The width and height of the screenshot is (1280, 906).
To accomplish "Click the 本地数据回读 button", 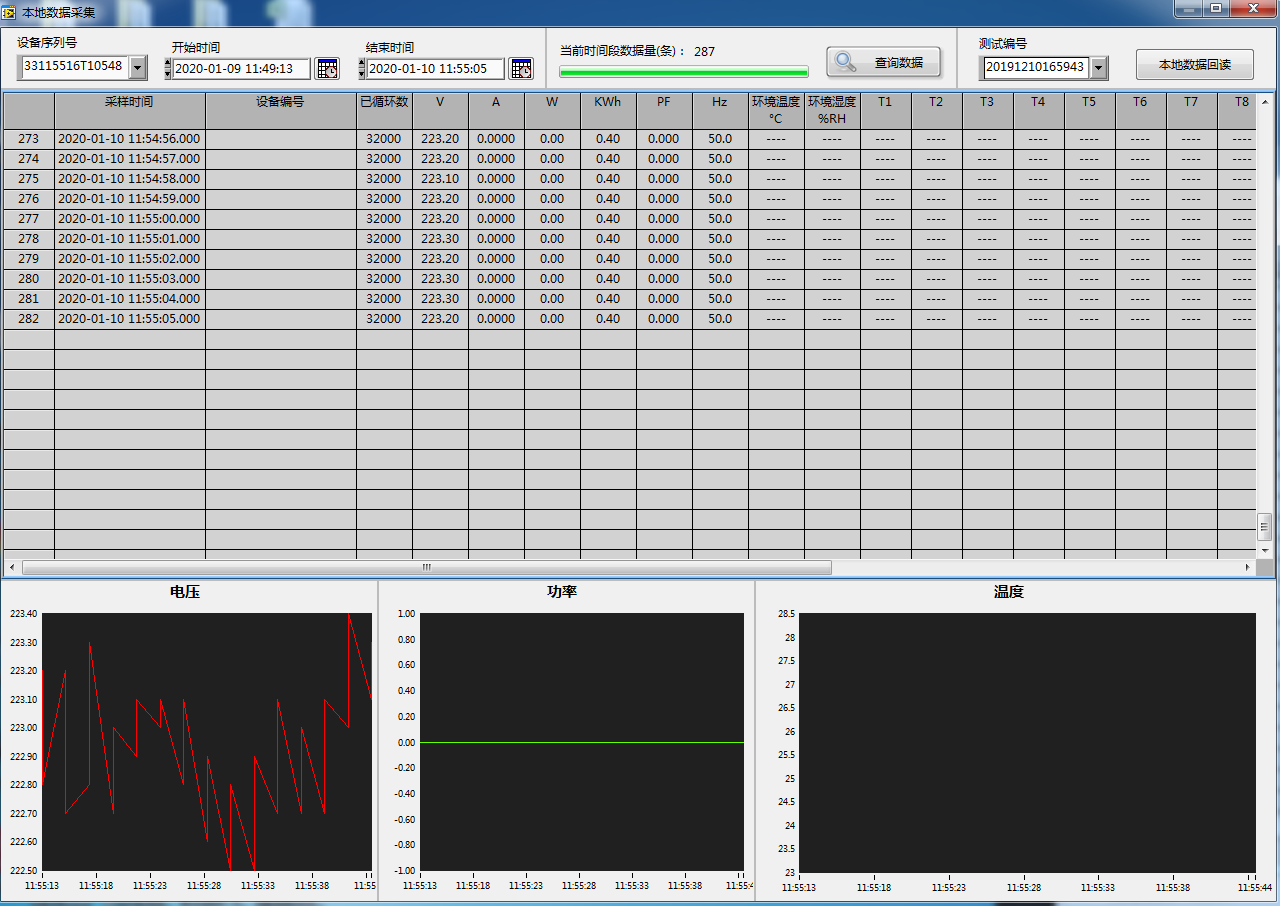I will coord(1194,65).
